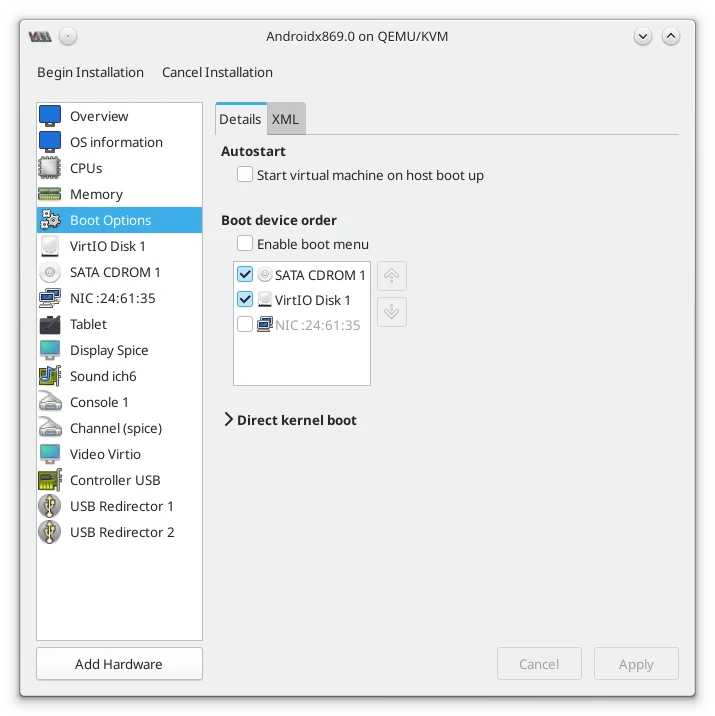715x716 pixels.
Task: Click the Add Hardware button
Action: (119, 664)
